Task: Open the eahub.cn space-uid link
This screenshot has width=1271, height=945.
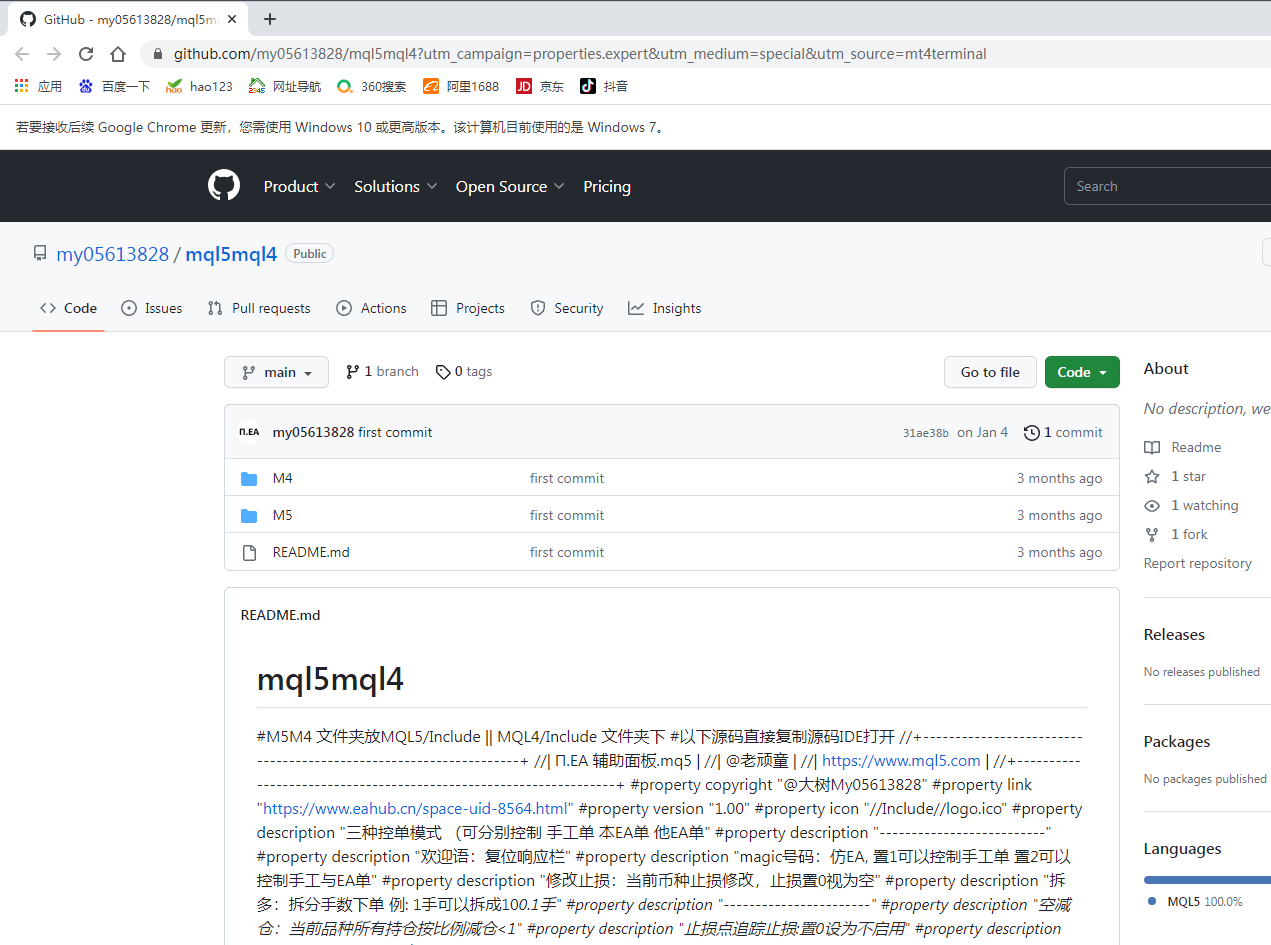Action: click(417, 808)
